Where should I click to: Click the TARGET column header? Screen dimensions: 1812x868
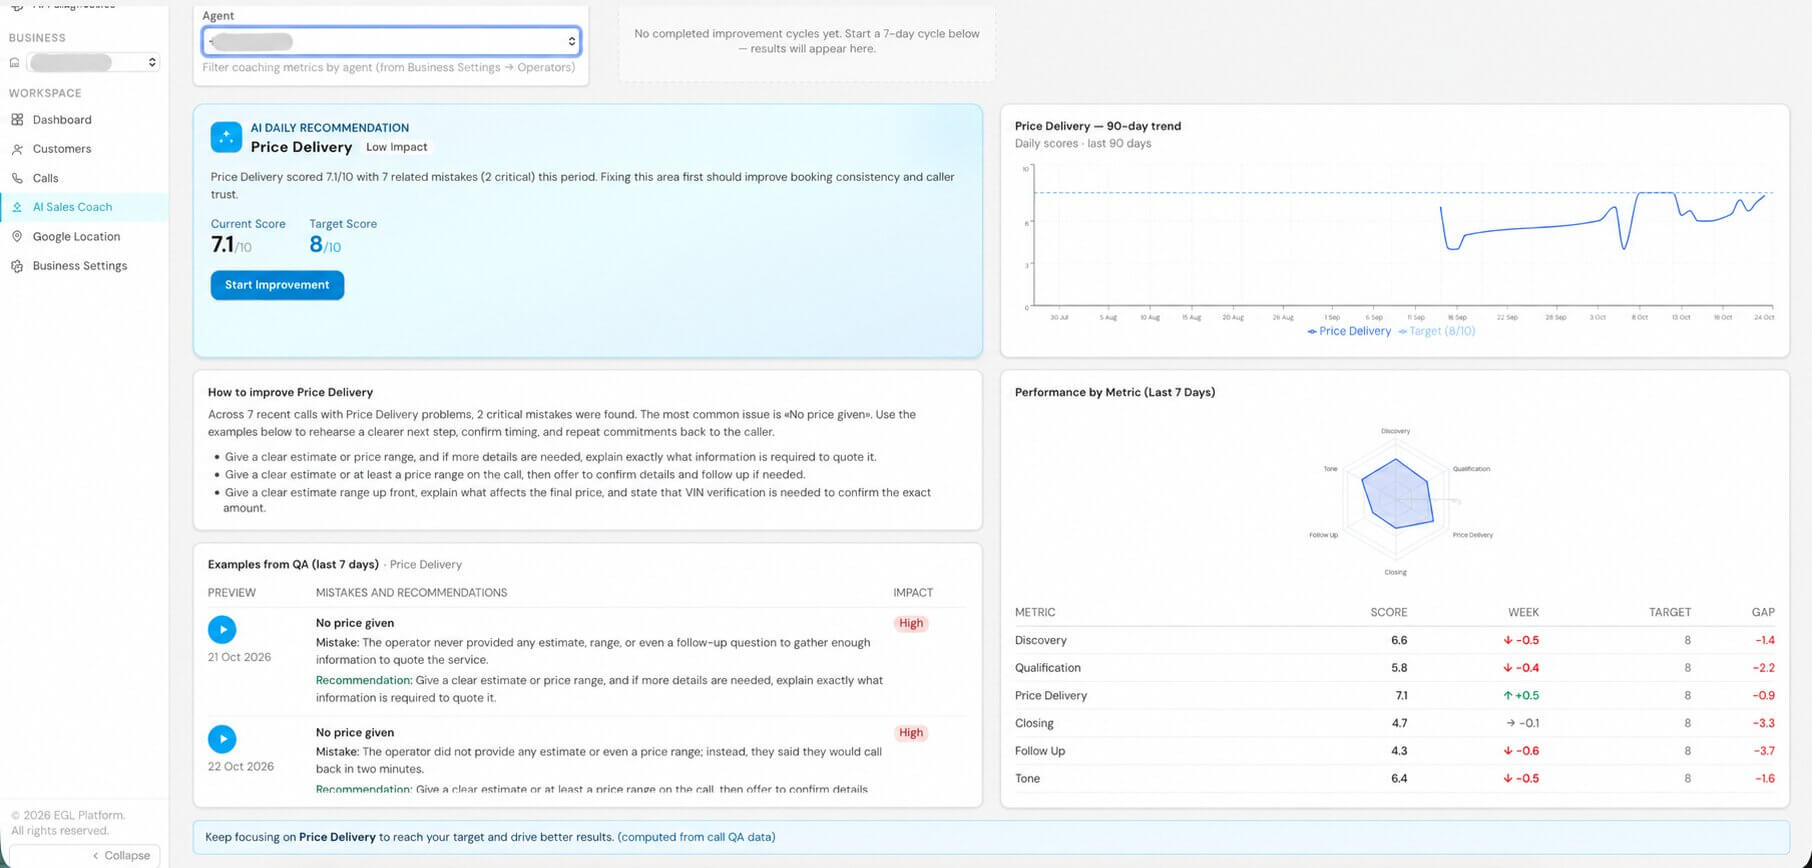(x=1670, y=612)
